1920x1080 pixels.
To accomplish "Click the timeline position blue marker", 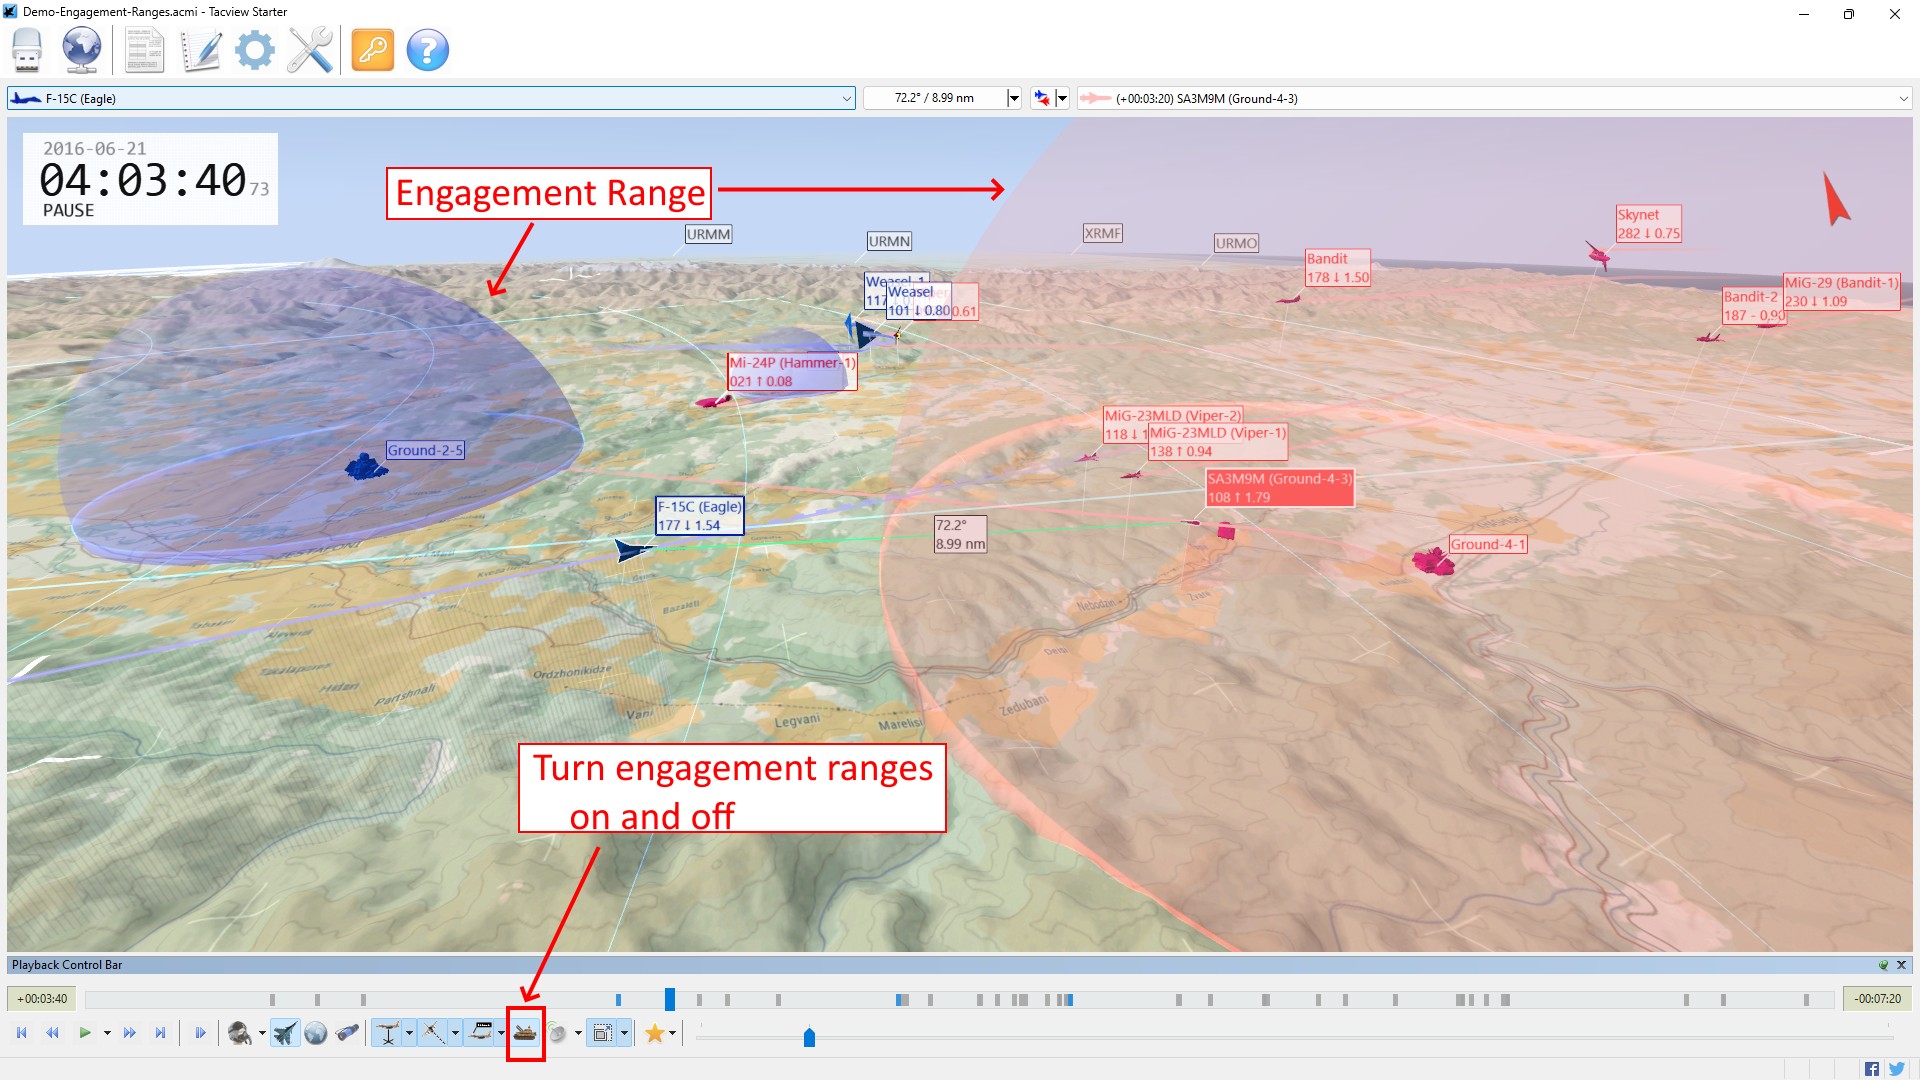I will point(670,999).
